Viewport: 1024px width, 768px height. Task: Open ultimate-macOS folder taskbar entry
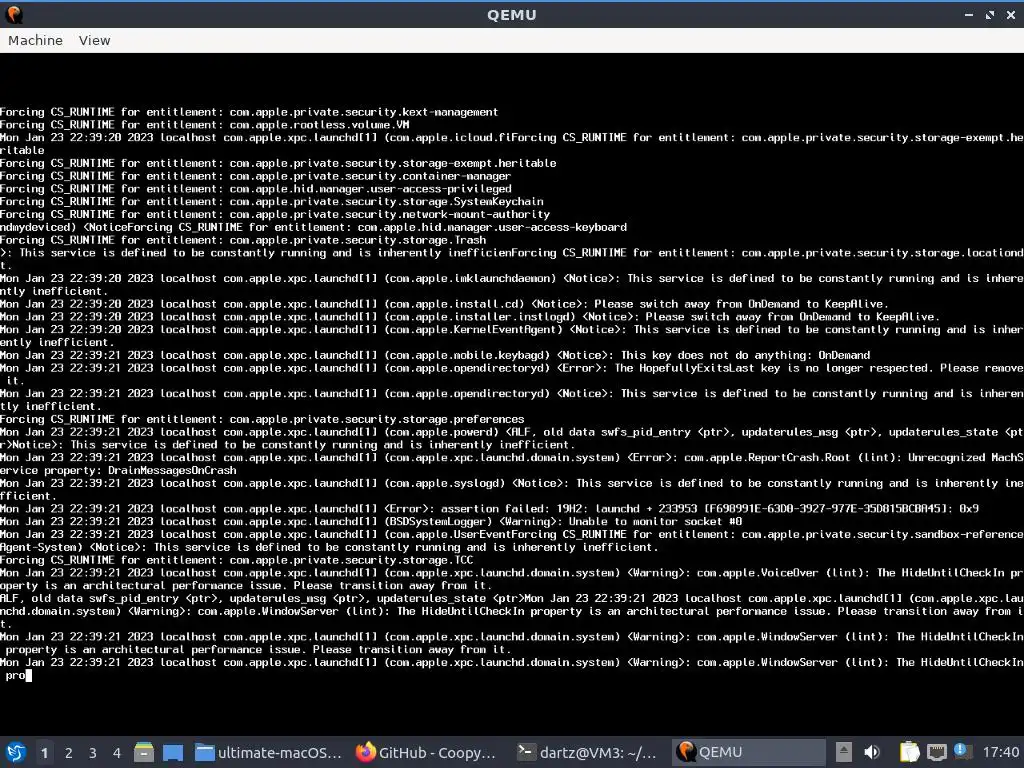tap(268, 752)
